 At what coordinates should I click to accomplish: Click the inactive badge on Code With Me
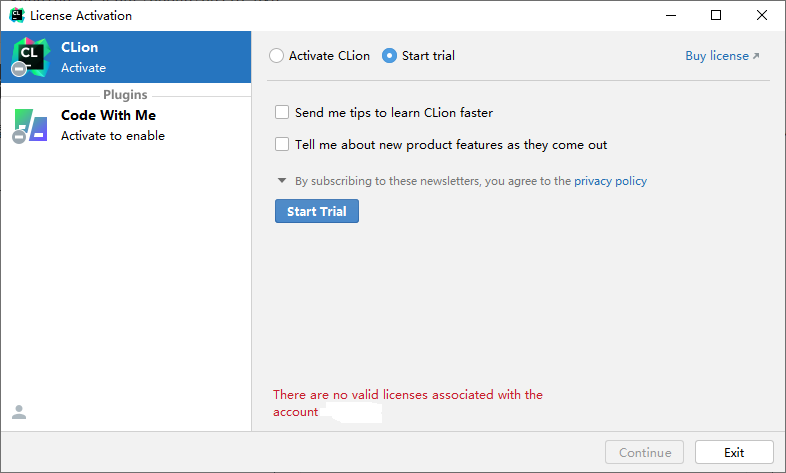pos(19,136)
